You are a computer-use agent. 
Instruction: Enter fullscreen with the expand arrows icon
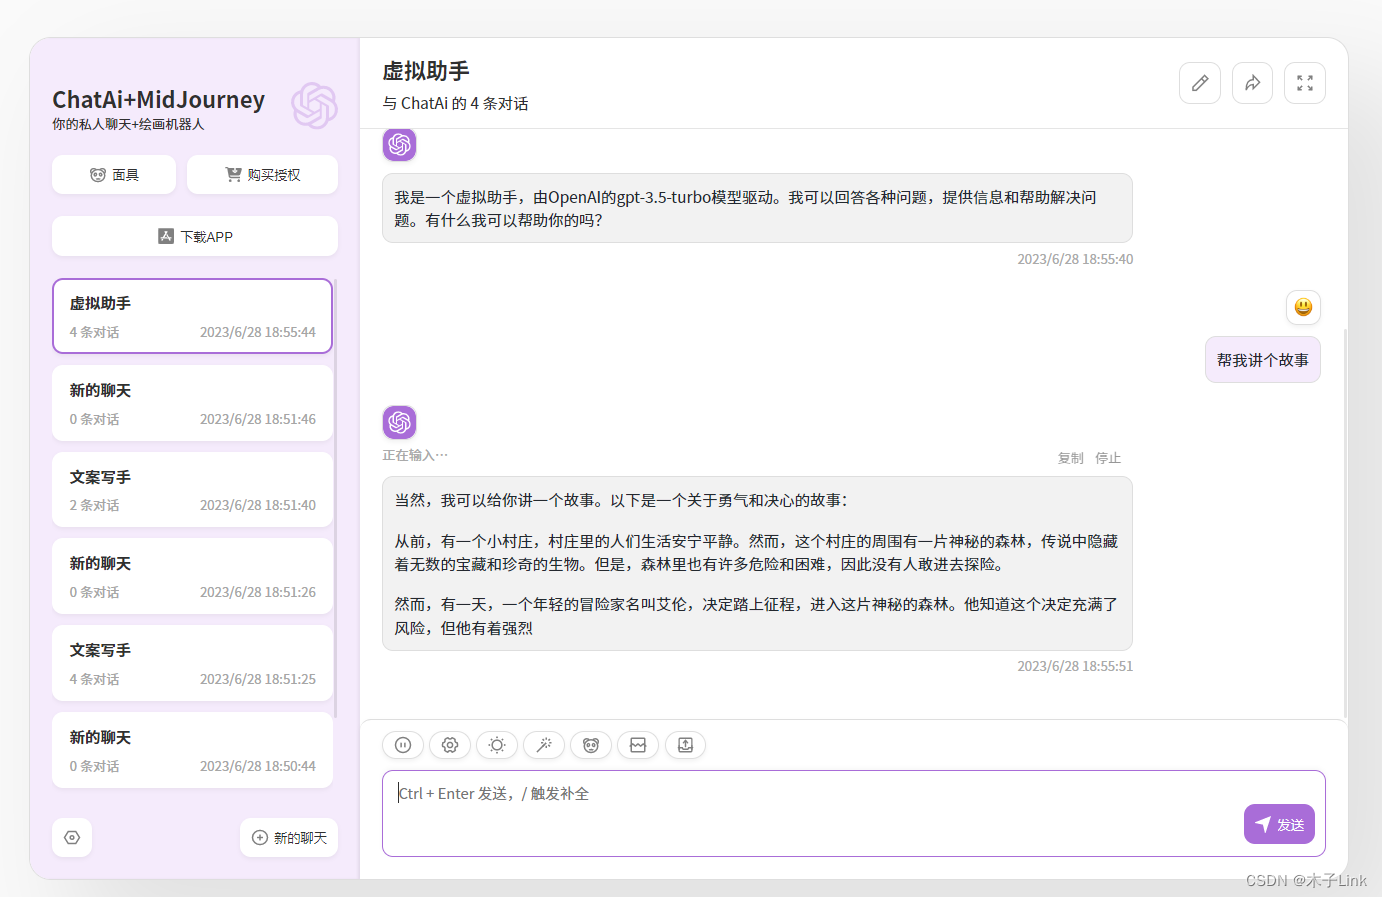[1305, 83]
